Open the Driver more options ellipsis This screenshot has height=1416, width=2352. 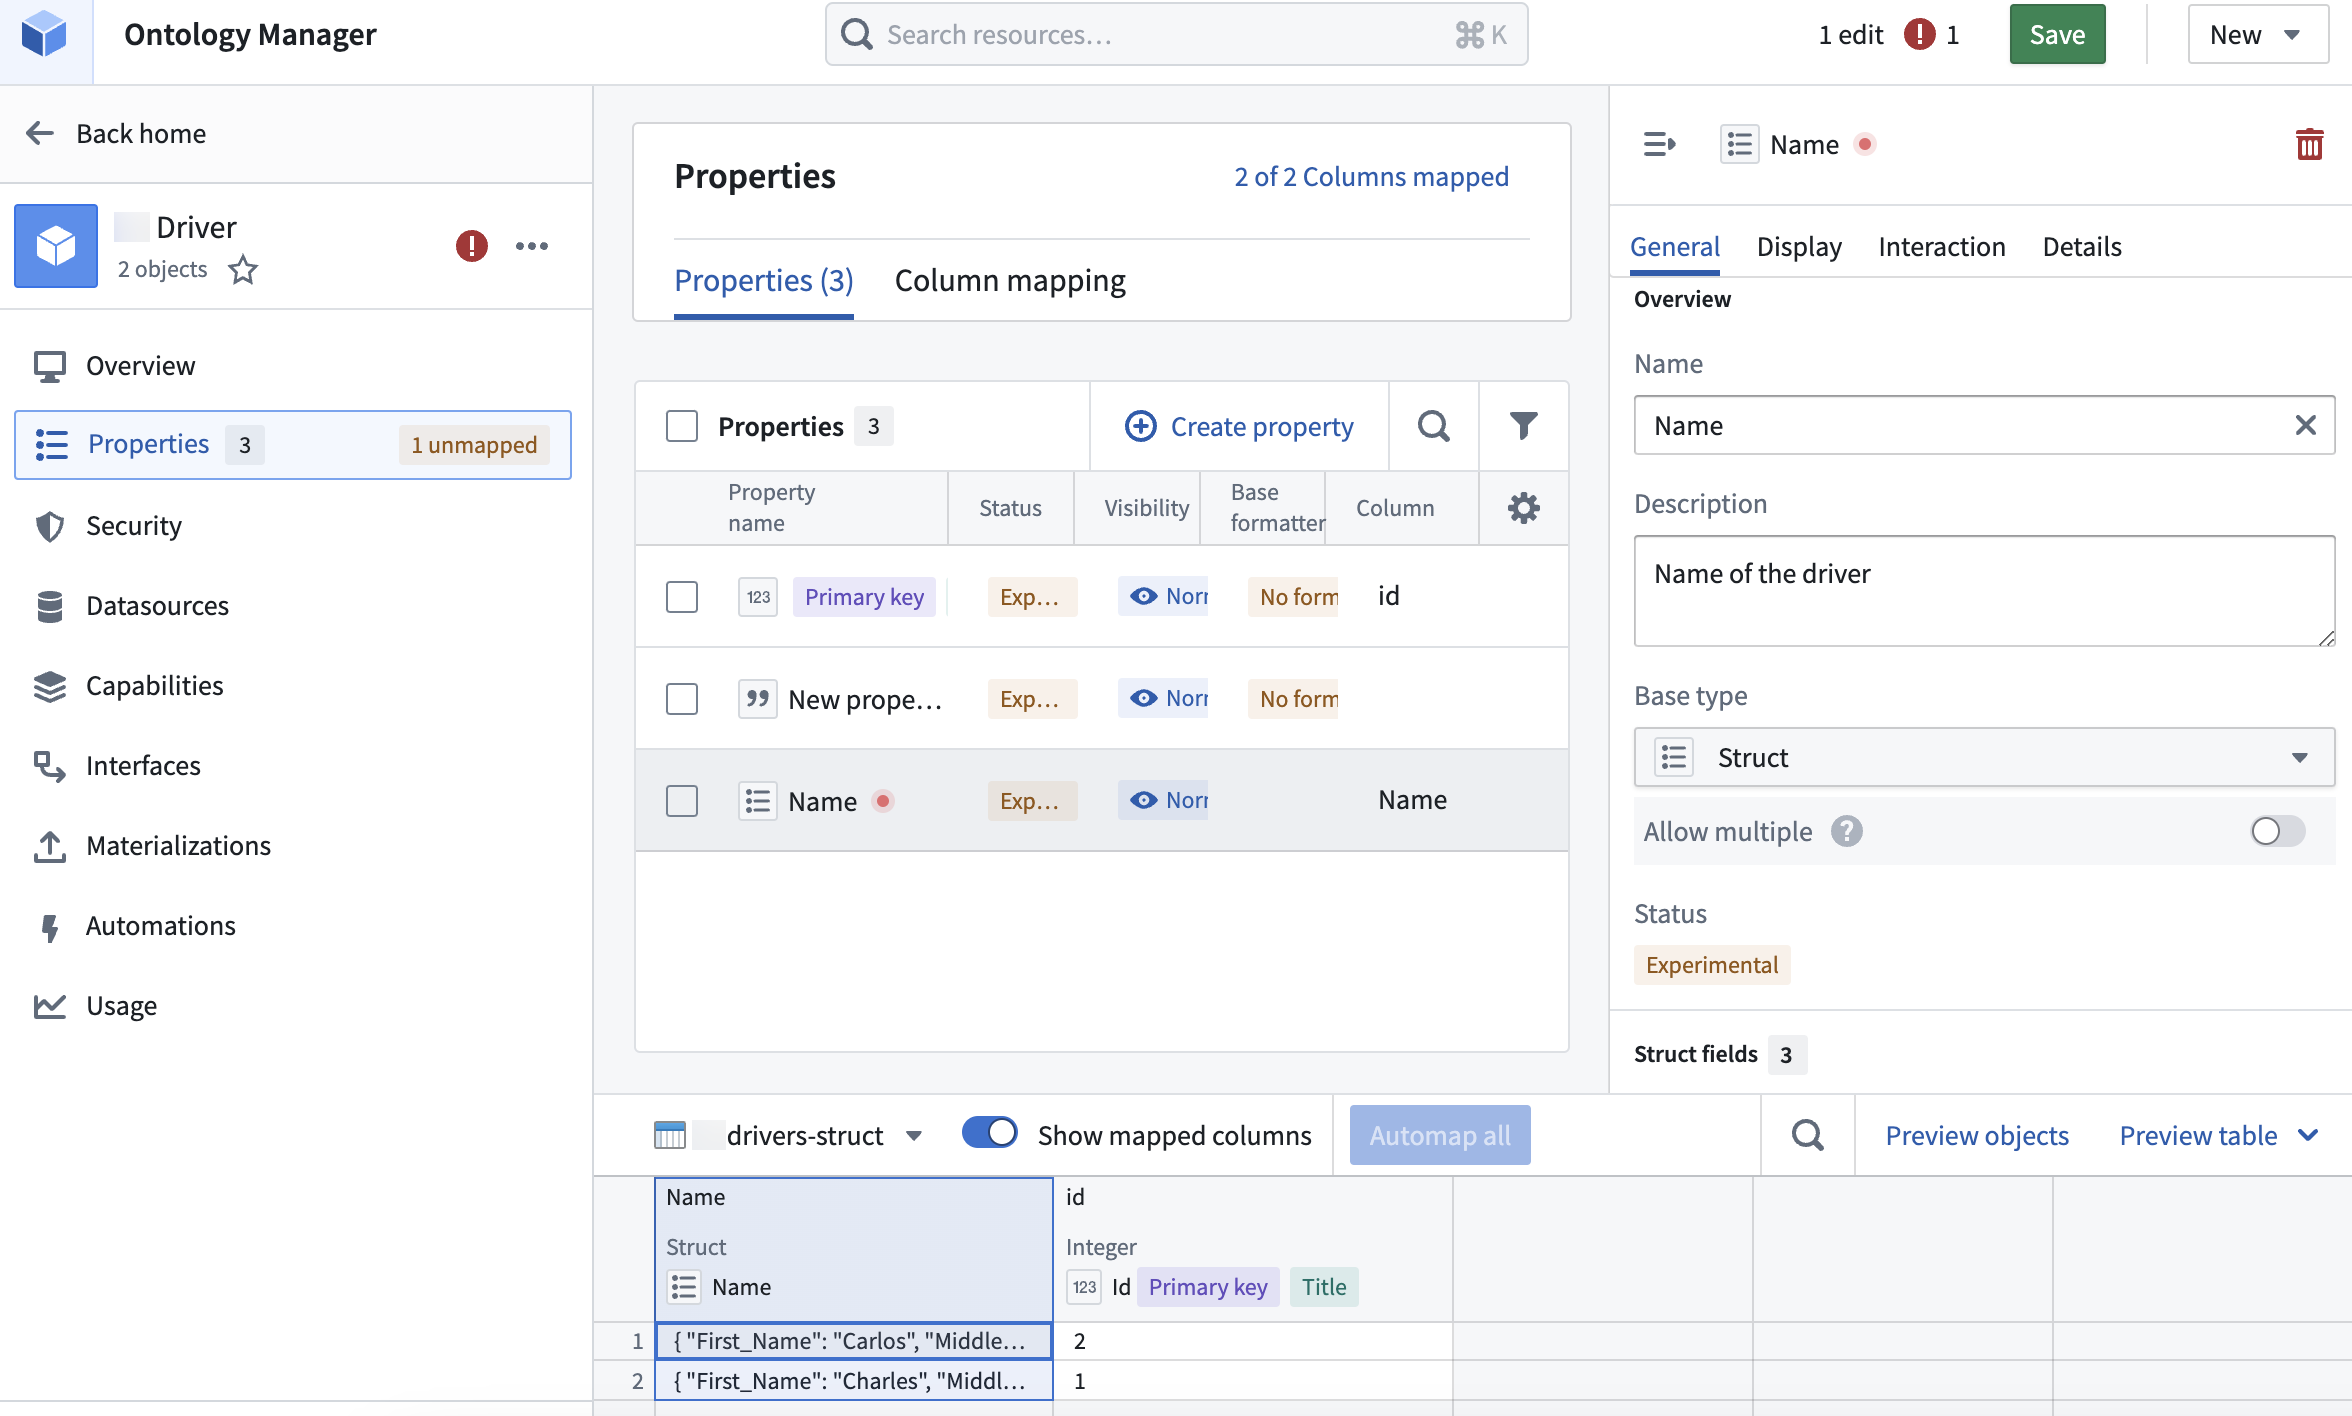[532, 246]
